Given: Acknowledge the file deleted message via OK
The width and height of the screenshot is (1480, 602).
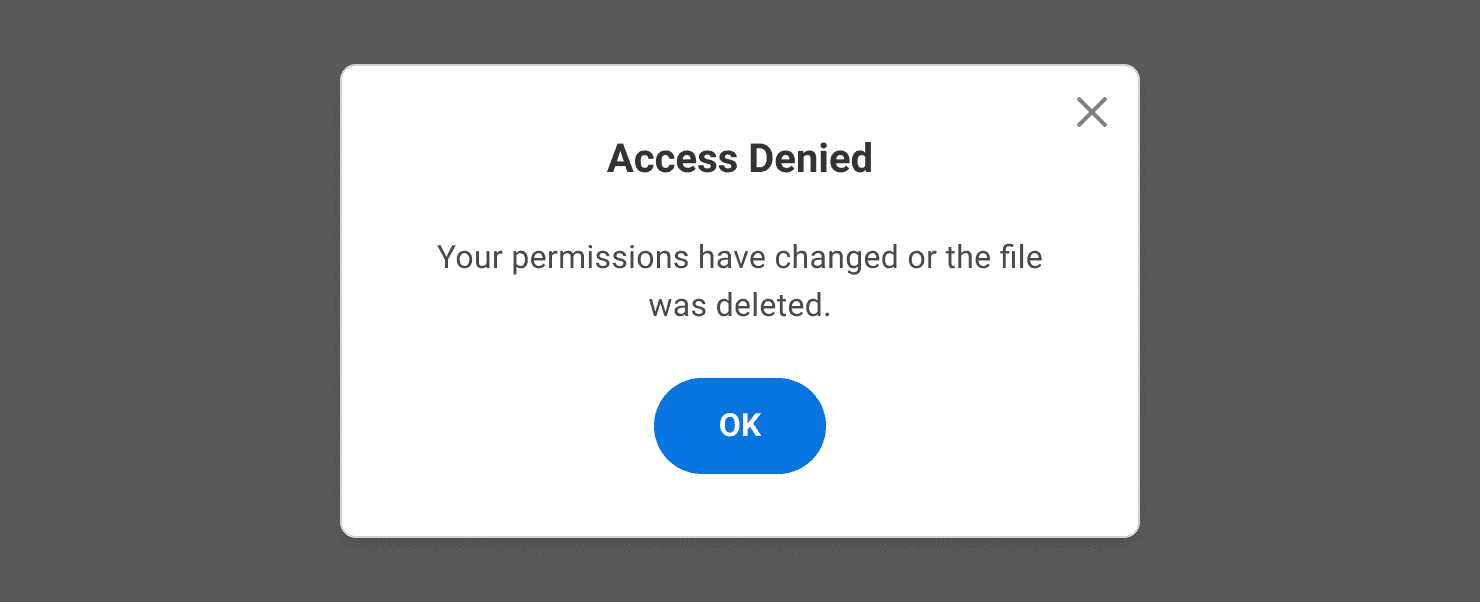Looking at the screenshot, I should point(740,426).
